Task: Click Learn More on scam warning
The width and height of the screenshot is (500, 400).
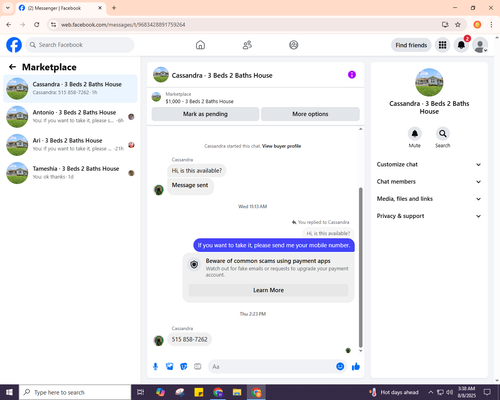Action: 268,290
